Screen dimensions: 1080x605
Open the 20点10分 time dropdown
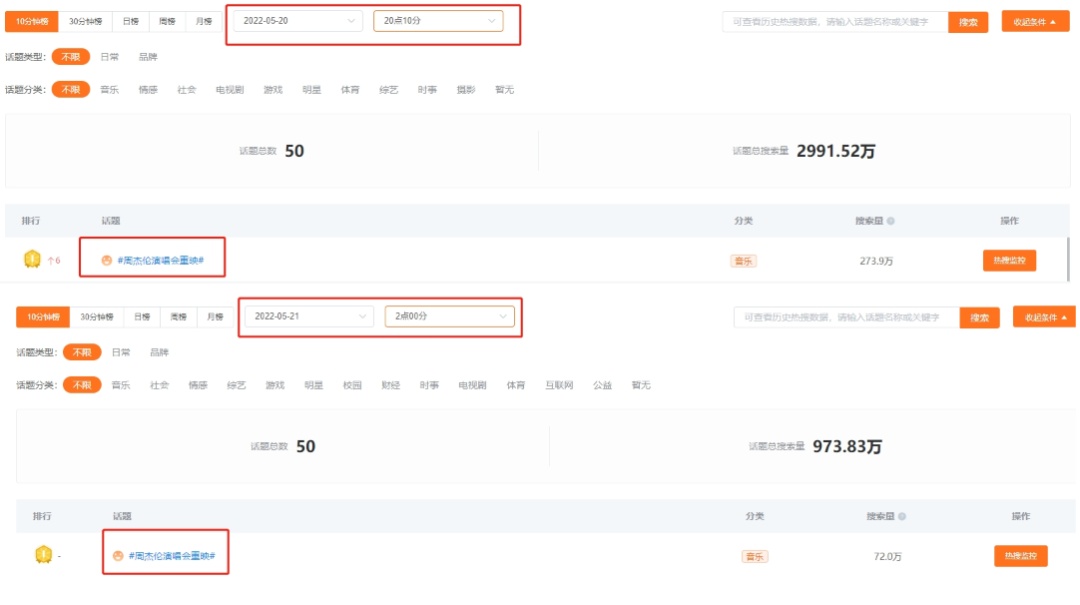(x=438, y=21)
